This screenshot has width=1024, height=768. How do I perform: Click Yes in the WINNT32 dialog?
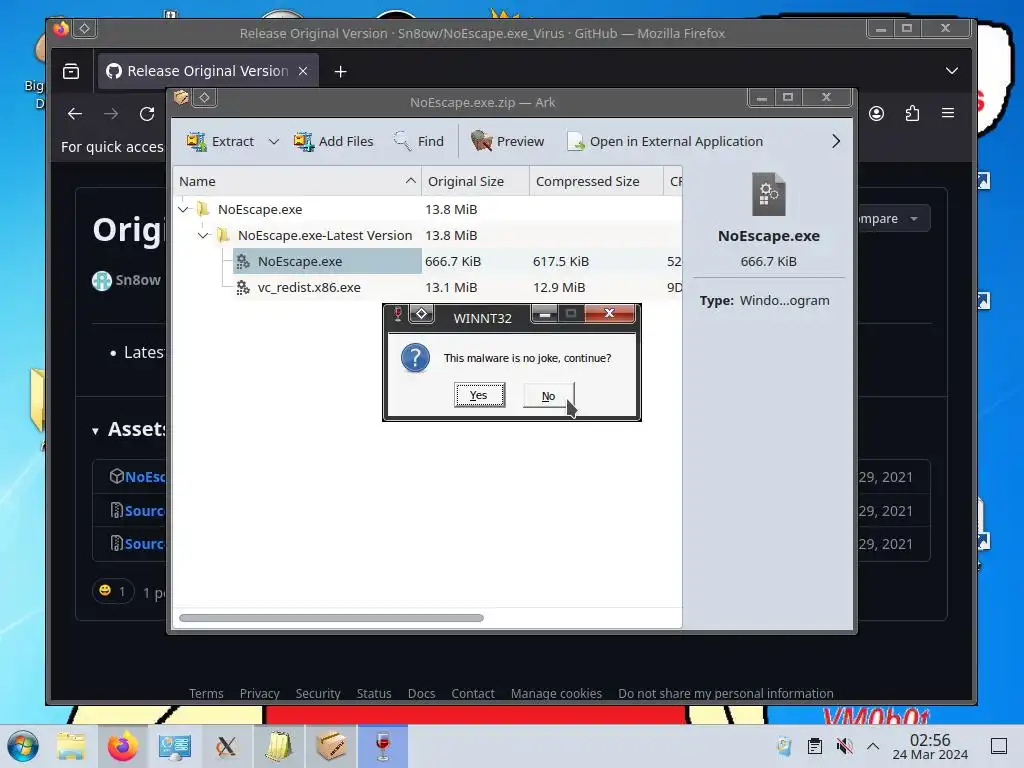(479, 395)
